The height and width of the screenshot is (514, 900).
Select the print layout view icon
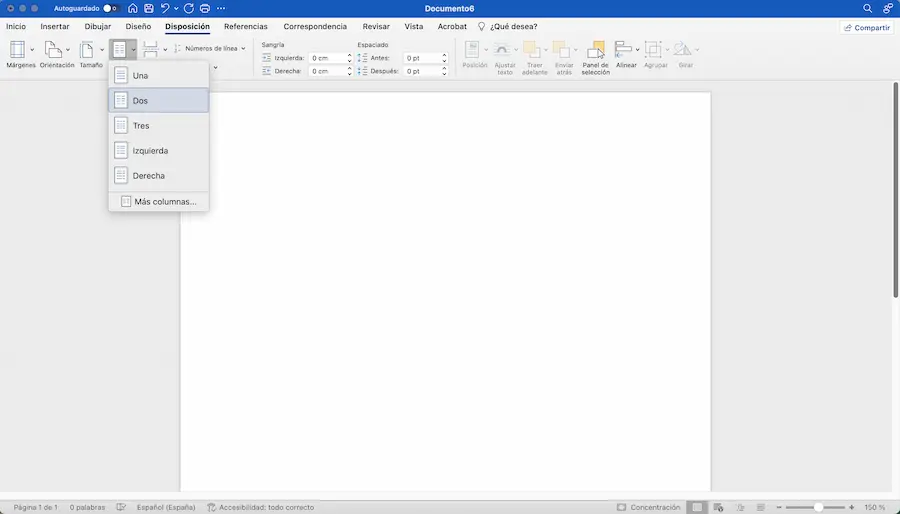tap(697, 507)
